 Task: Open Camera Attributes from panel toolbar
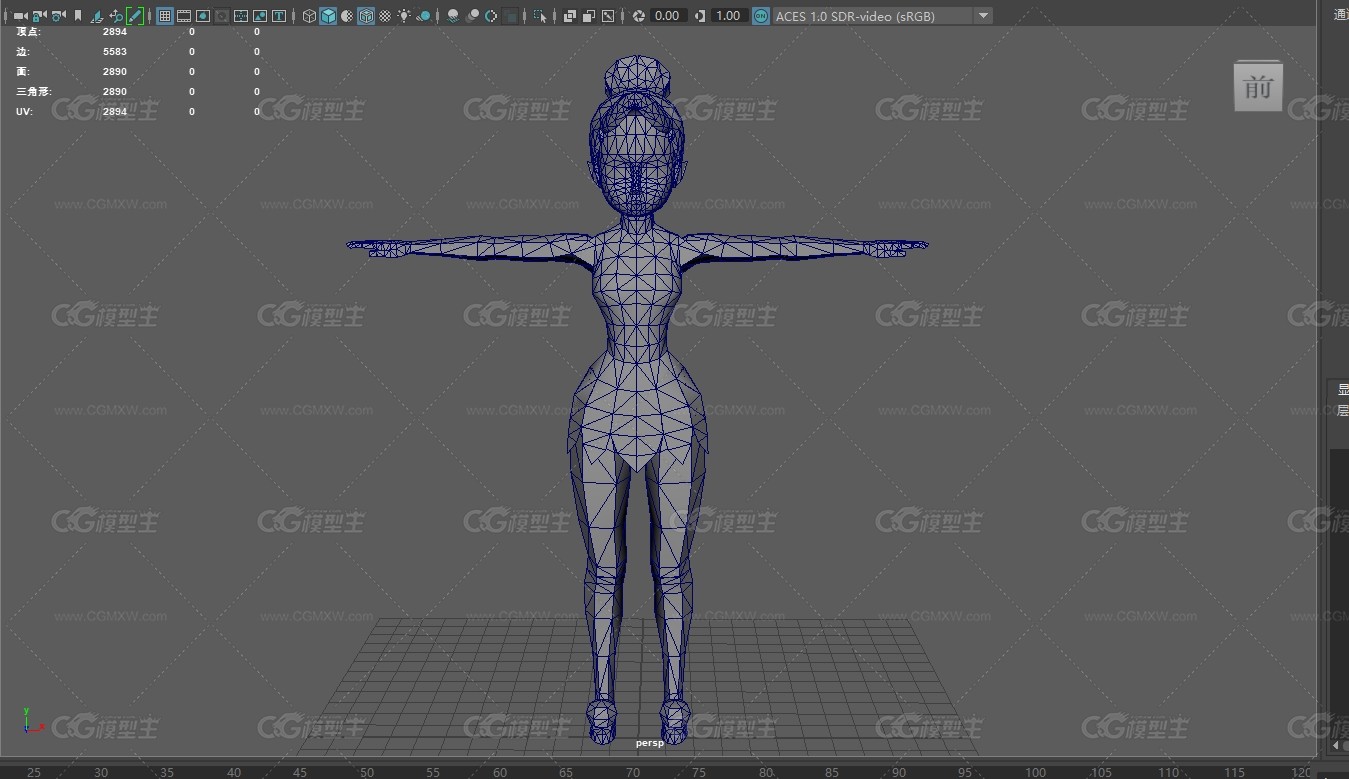59,16
